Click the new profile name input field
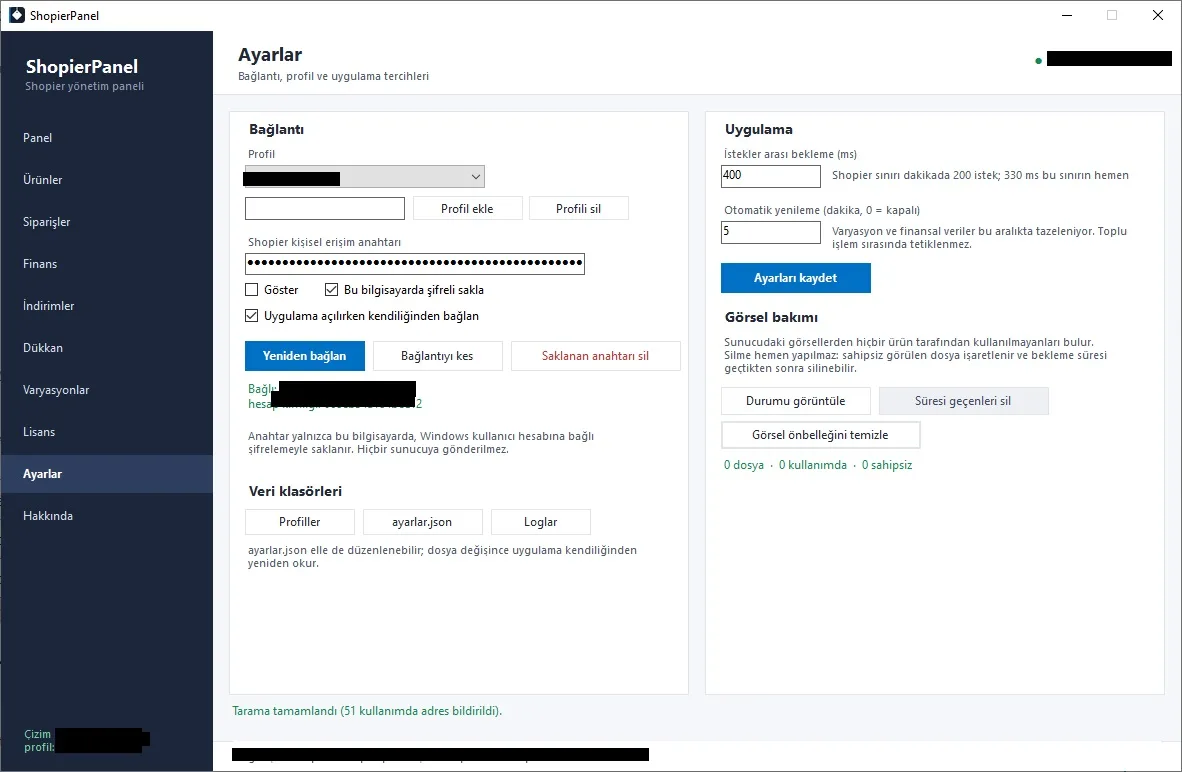Viewport: 1182px width, 772px height. (x=325, y=209)
